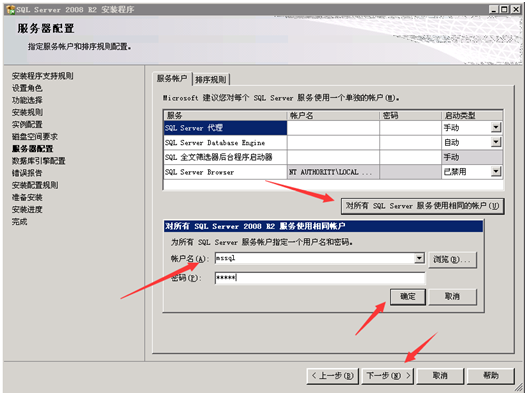Click the 帐户名 column header
Viewport: 527px width, 395px height.
click(x=333, y=116)
